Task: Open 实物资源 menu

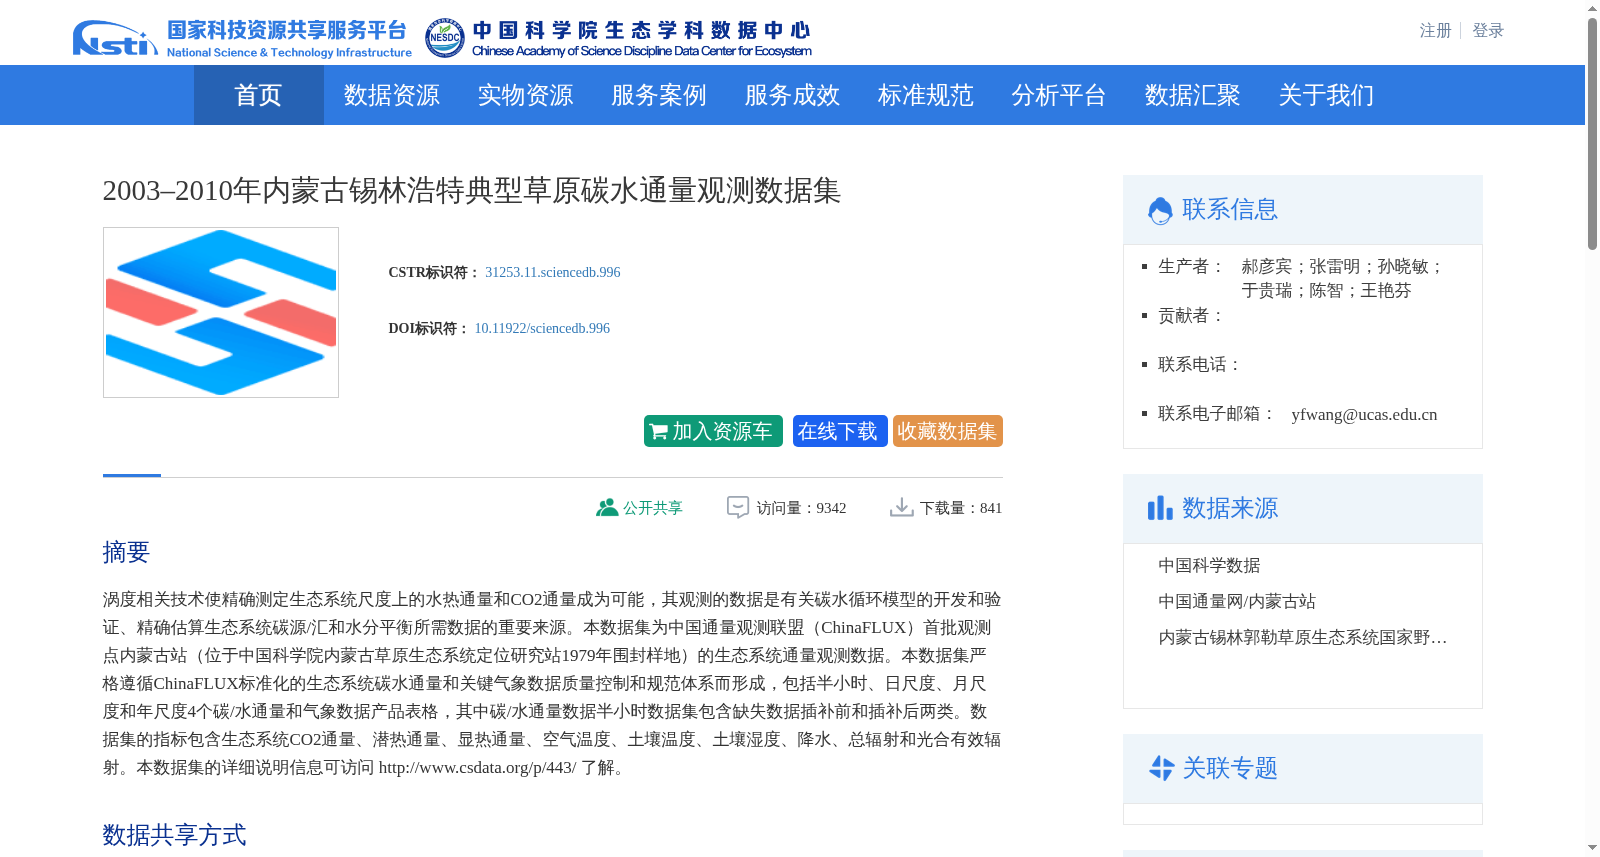Action: point(525,95)
